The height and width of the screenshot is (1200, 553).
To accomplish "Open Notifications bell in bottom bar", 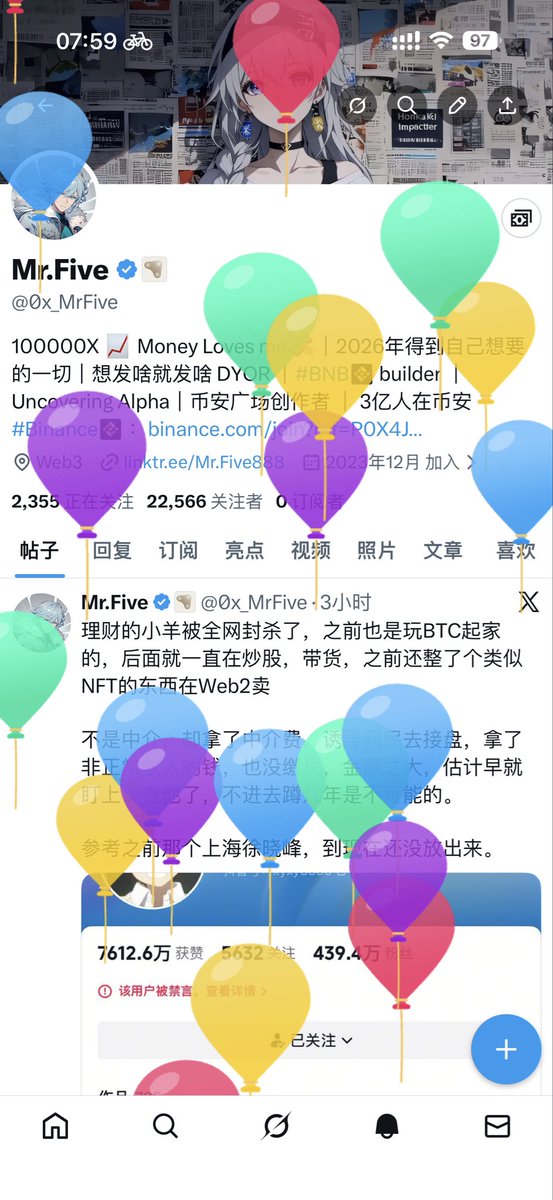I will [x=387, y=1126].
